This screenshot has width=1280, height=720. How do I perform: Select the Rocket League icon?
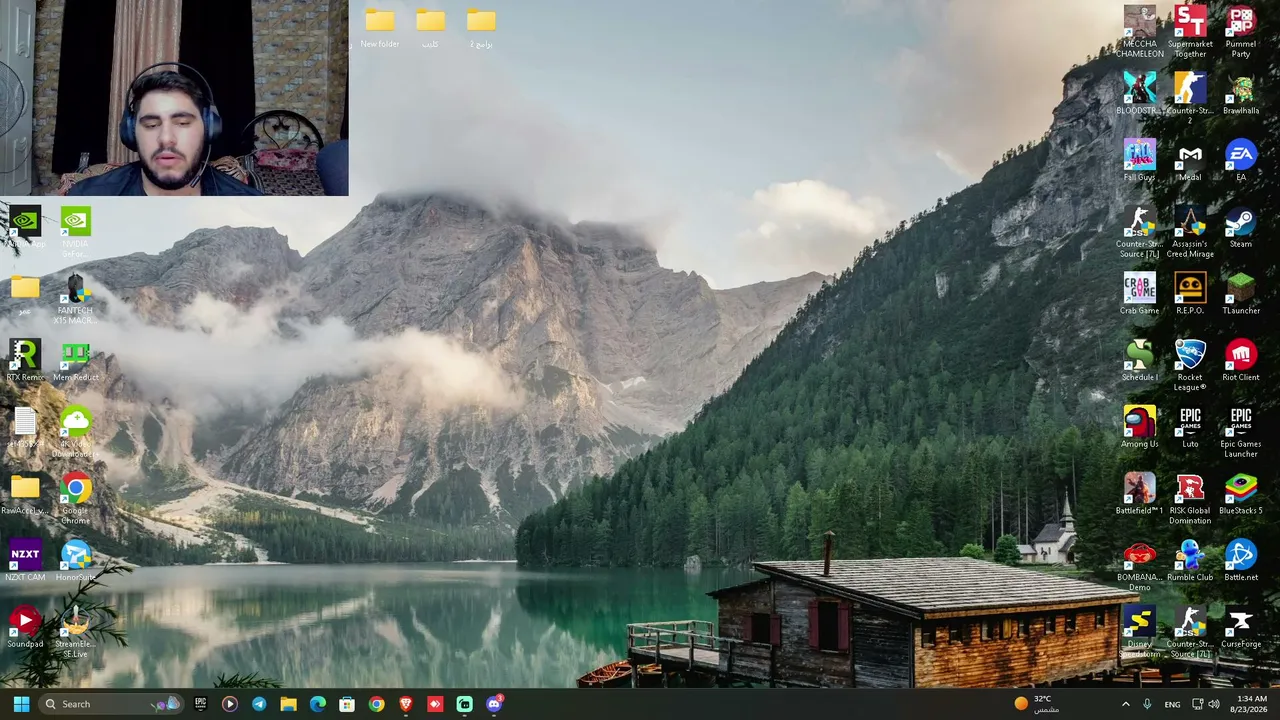pos(1190,366)
